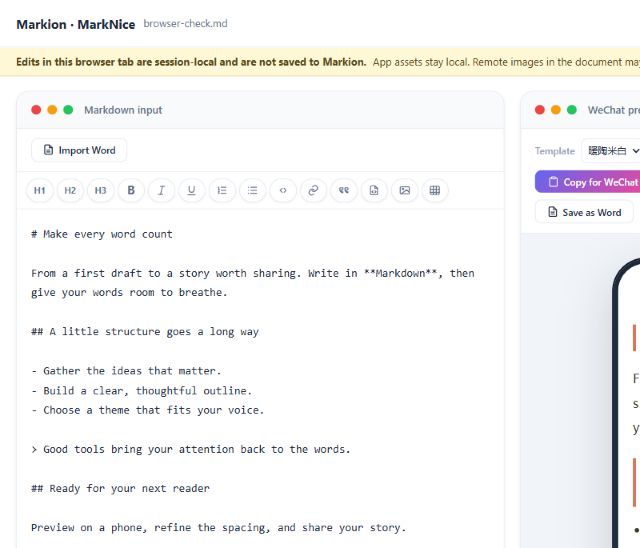Click the Copy for WeChat button
The height and width of the screenshot is (548, 640).
[588, 182]
